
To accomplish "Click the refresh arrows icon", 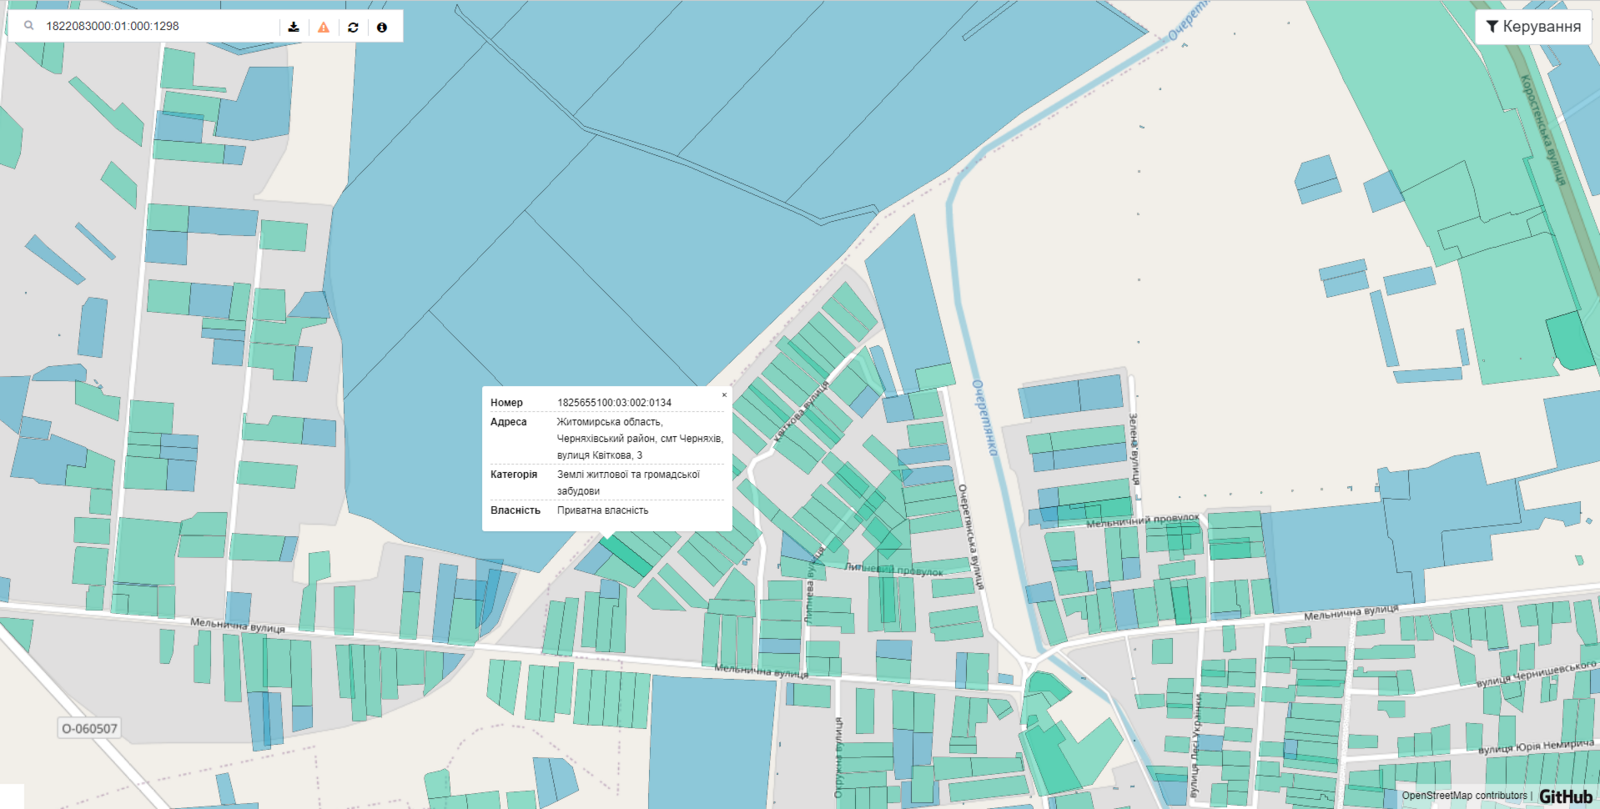I will [x=353, y=27].
